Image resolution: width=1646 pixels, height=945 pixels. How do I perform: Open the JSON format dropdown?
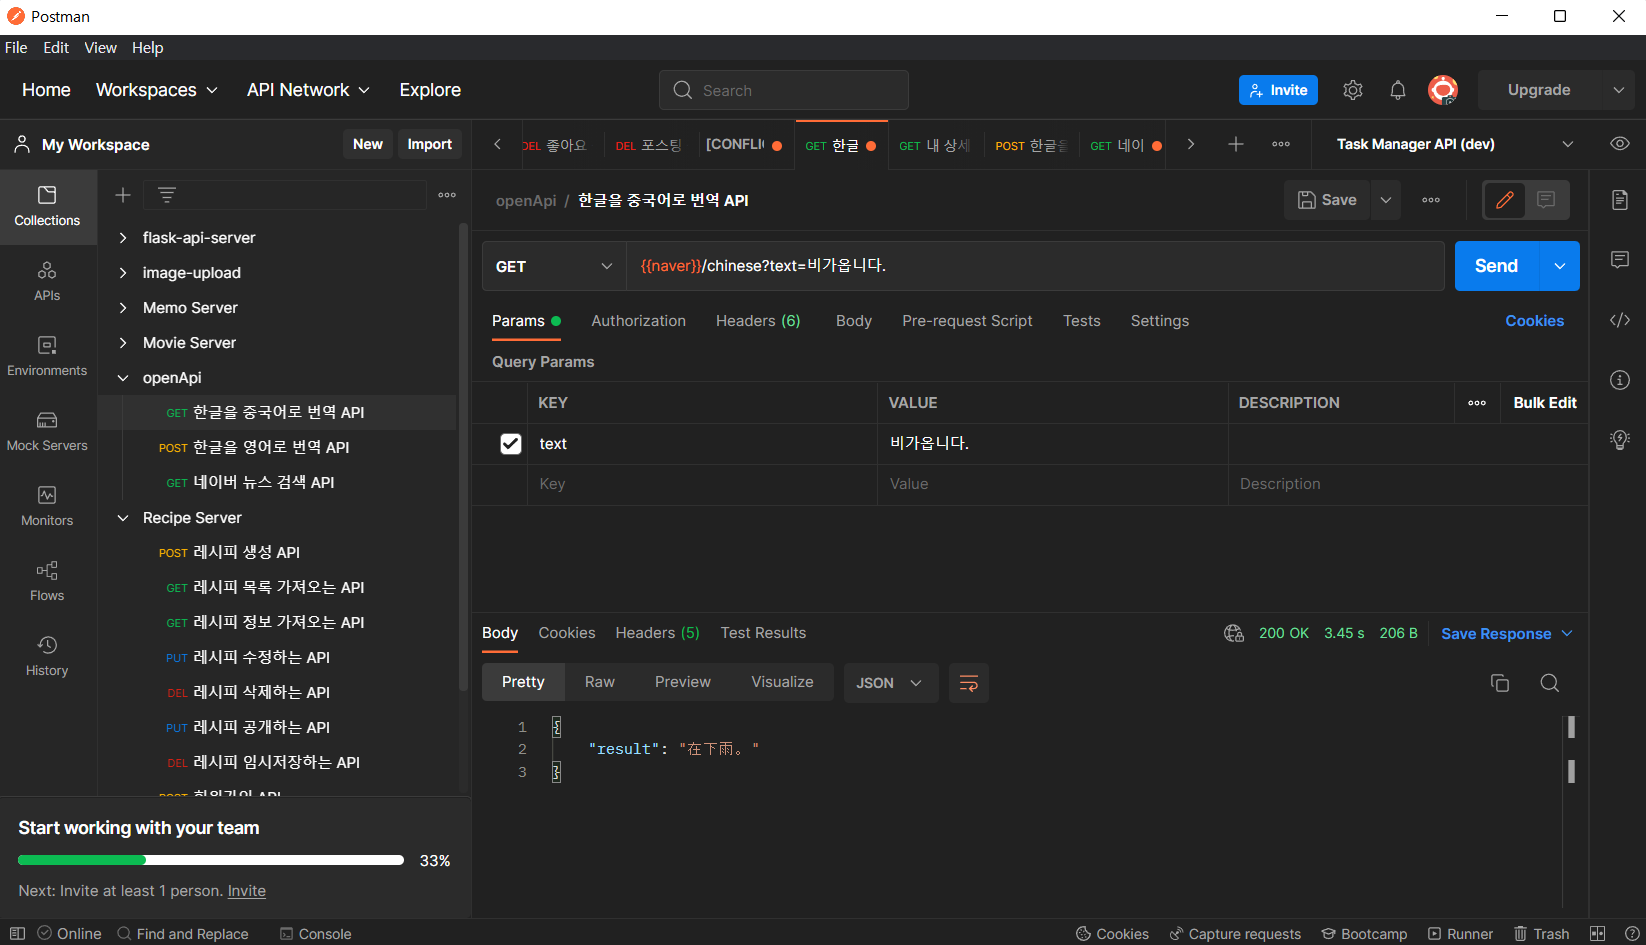tap(890, 683)
